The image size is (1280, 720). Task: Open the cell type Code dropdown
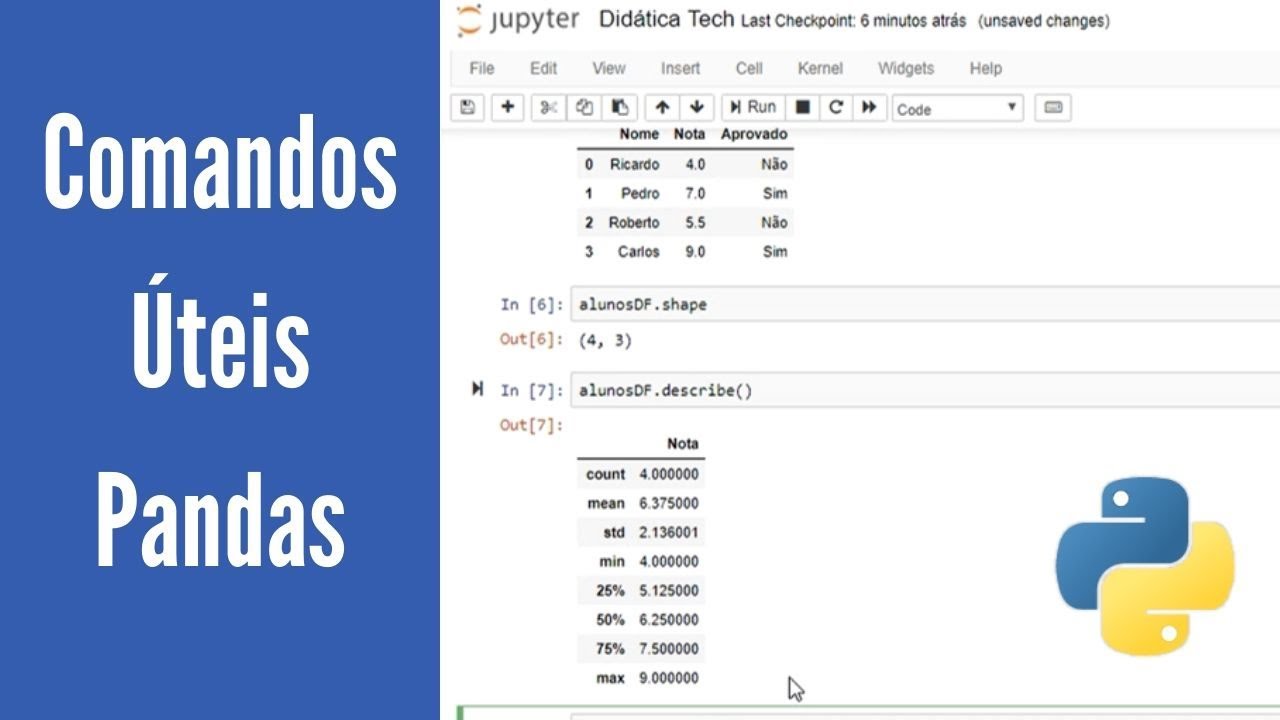pos(957,108)
